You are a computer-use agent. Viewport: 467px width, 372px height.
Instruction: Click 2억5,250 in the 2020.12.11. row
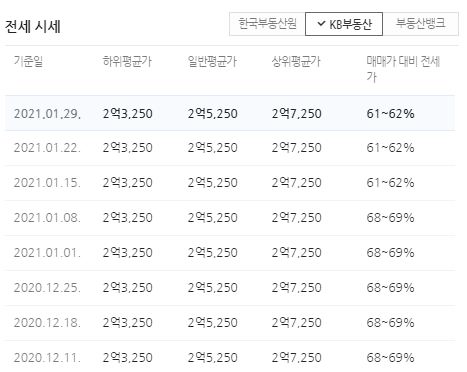[x=212, y=358]
